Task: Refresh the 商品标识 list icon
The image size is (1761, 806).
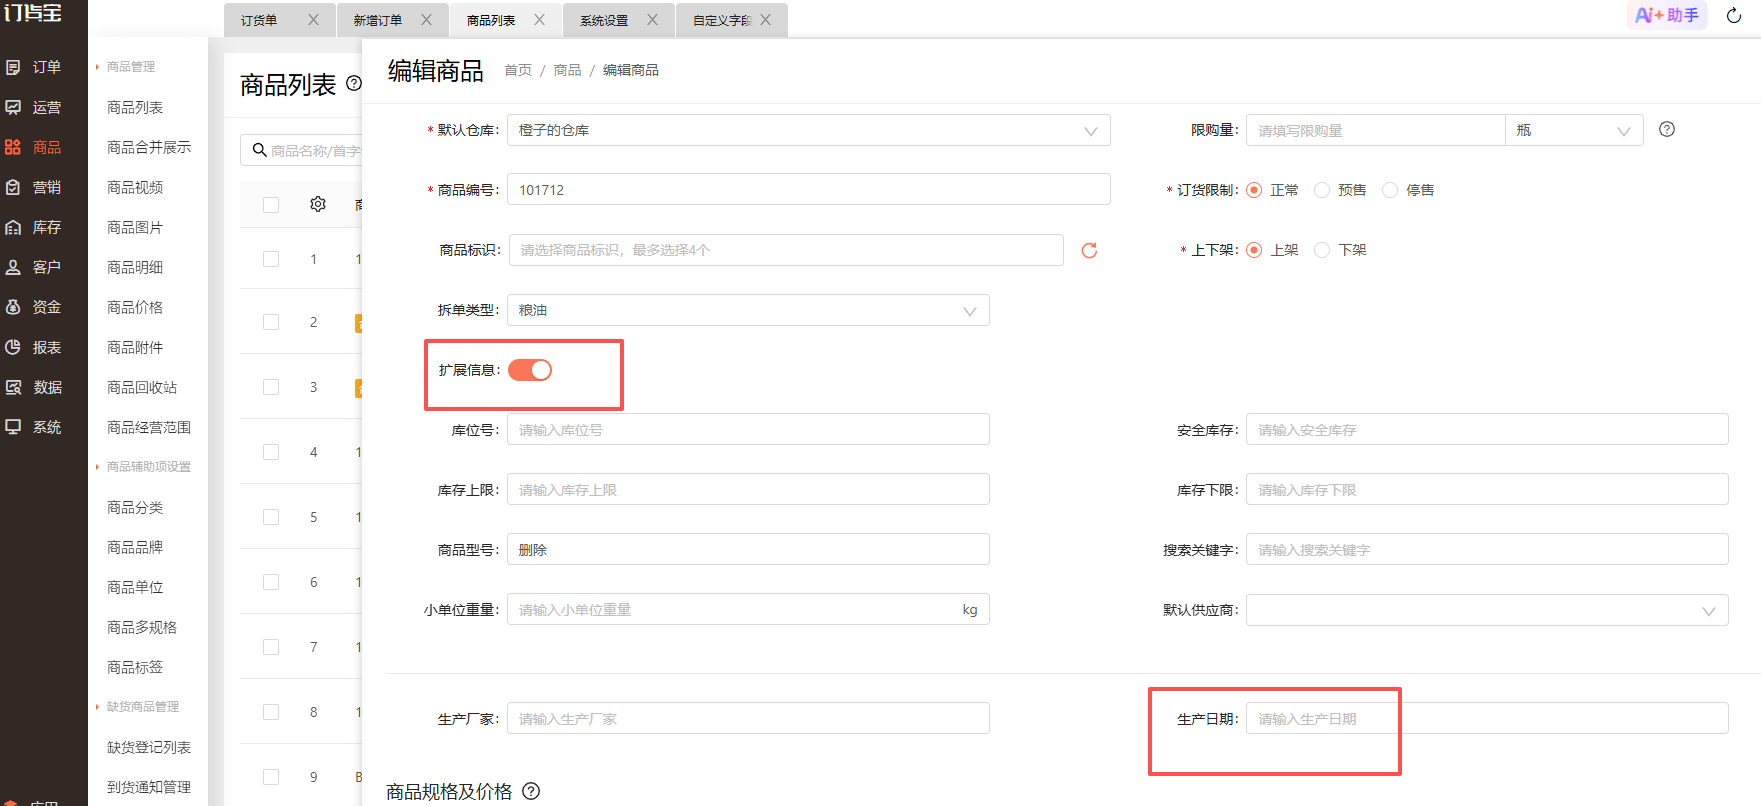Action: coord(1089,250)
